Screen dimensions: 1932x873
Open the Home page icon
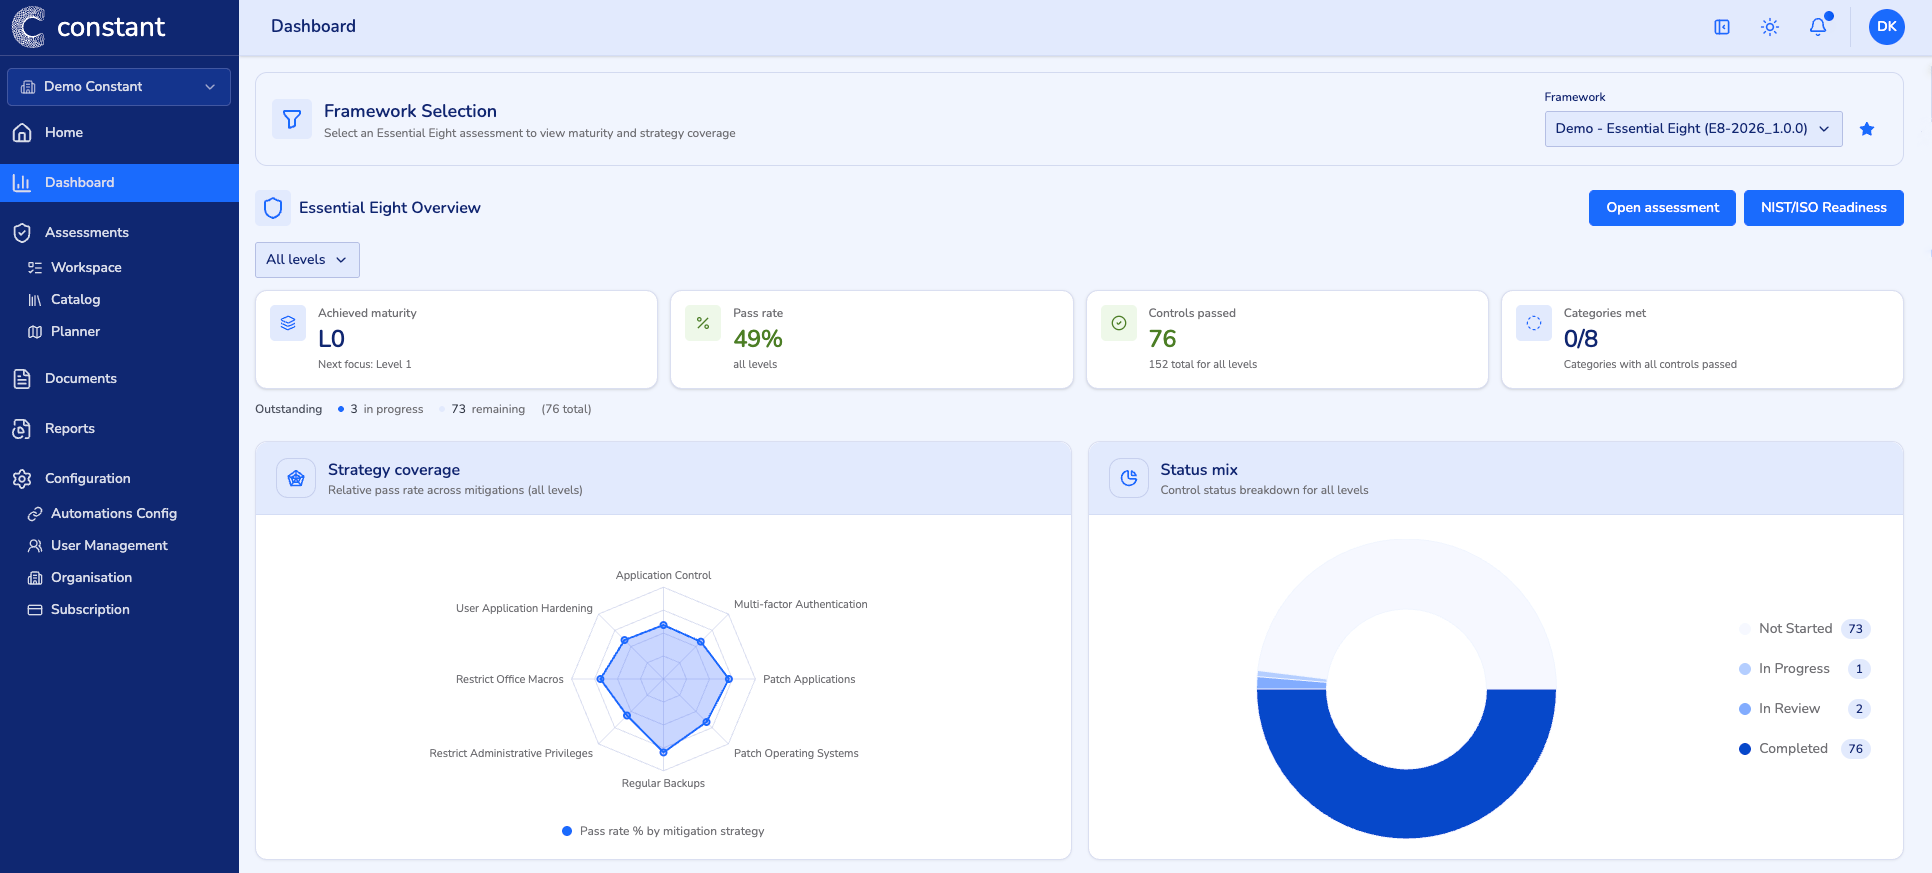coord(22,133)
